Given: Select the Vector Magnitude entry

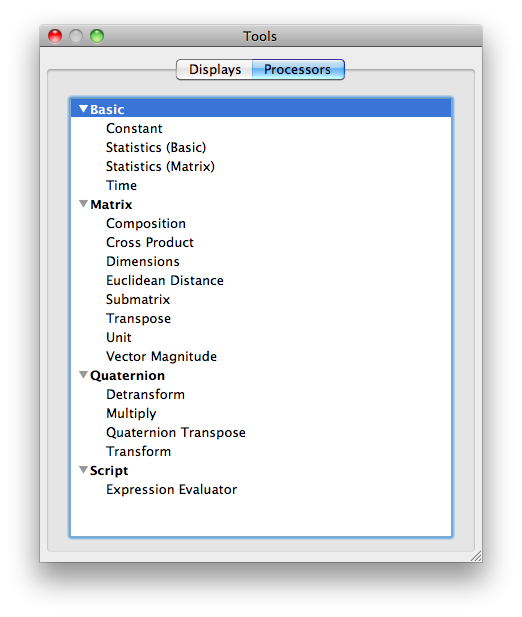Looking at the screenshot, I should point(161,357).
